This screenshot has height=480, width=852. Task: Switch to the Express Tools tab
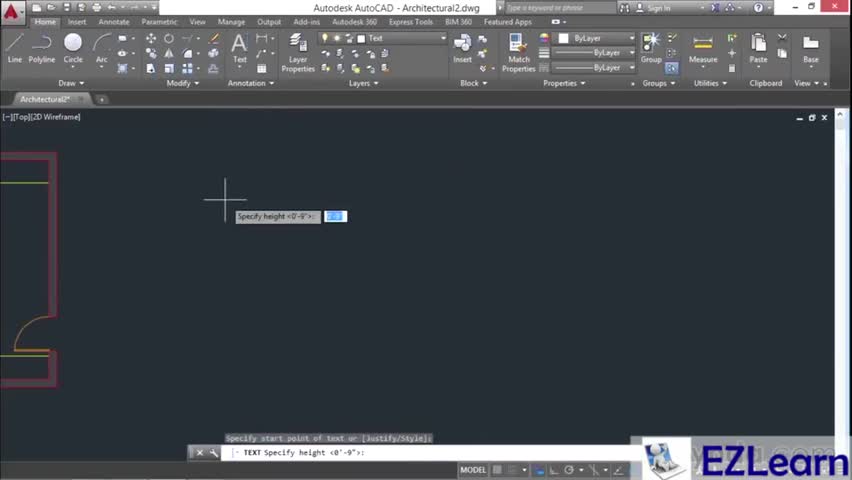[411, 22]
